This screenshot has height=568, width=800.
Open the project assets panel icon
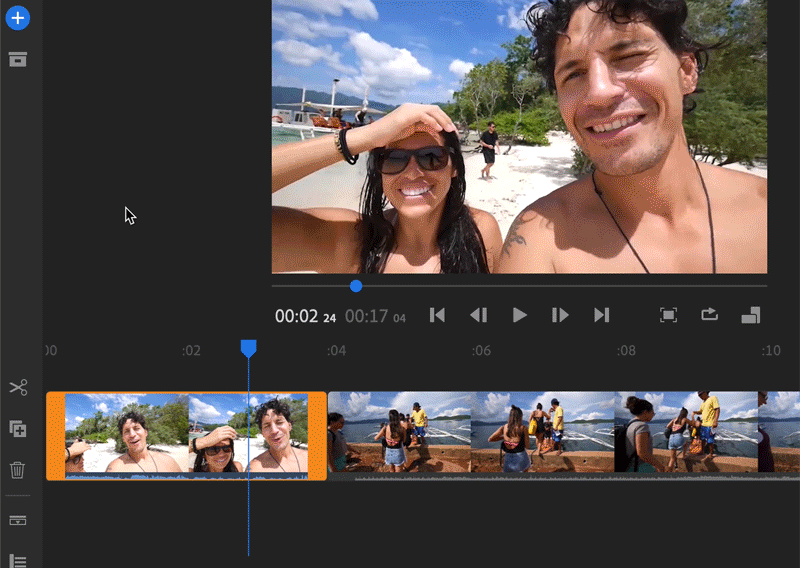(x=18, y=59)
